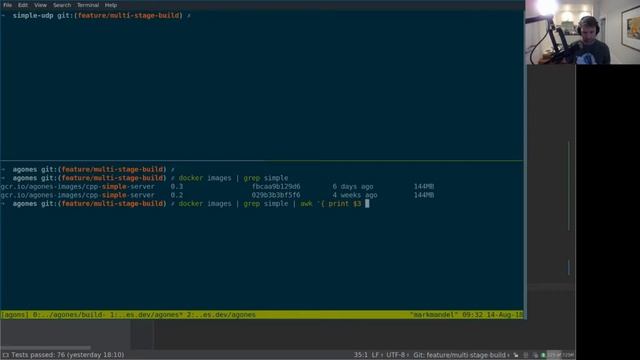The width and height of the screenshot is (640, 360).
Task: Click the awk '{ print $3 command text
Action: 331,204
